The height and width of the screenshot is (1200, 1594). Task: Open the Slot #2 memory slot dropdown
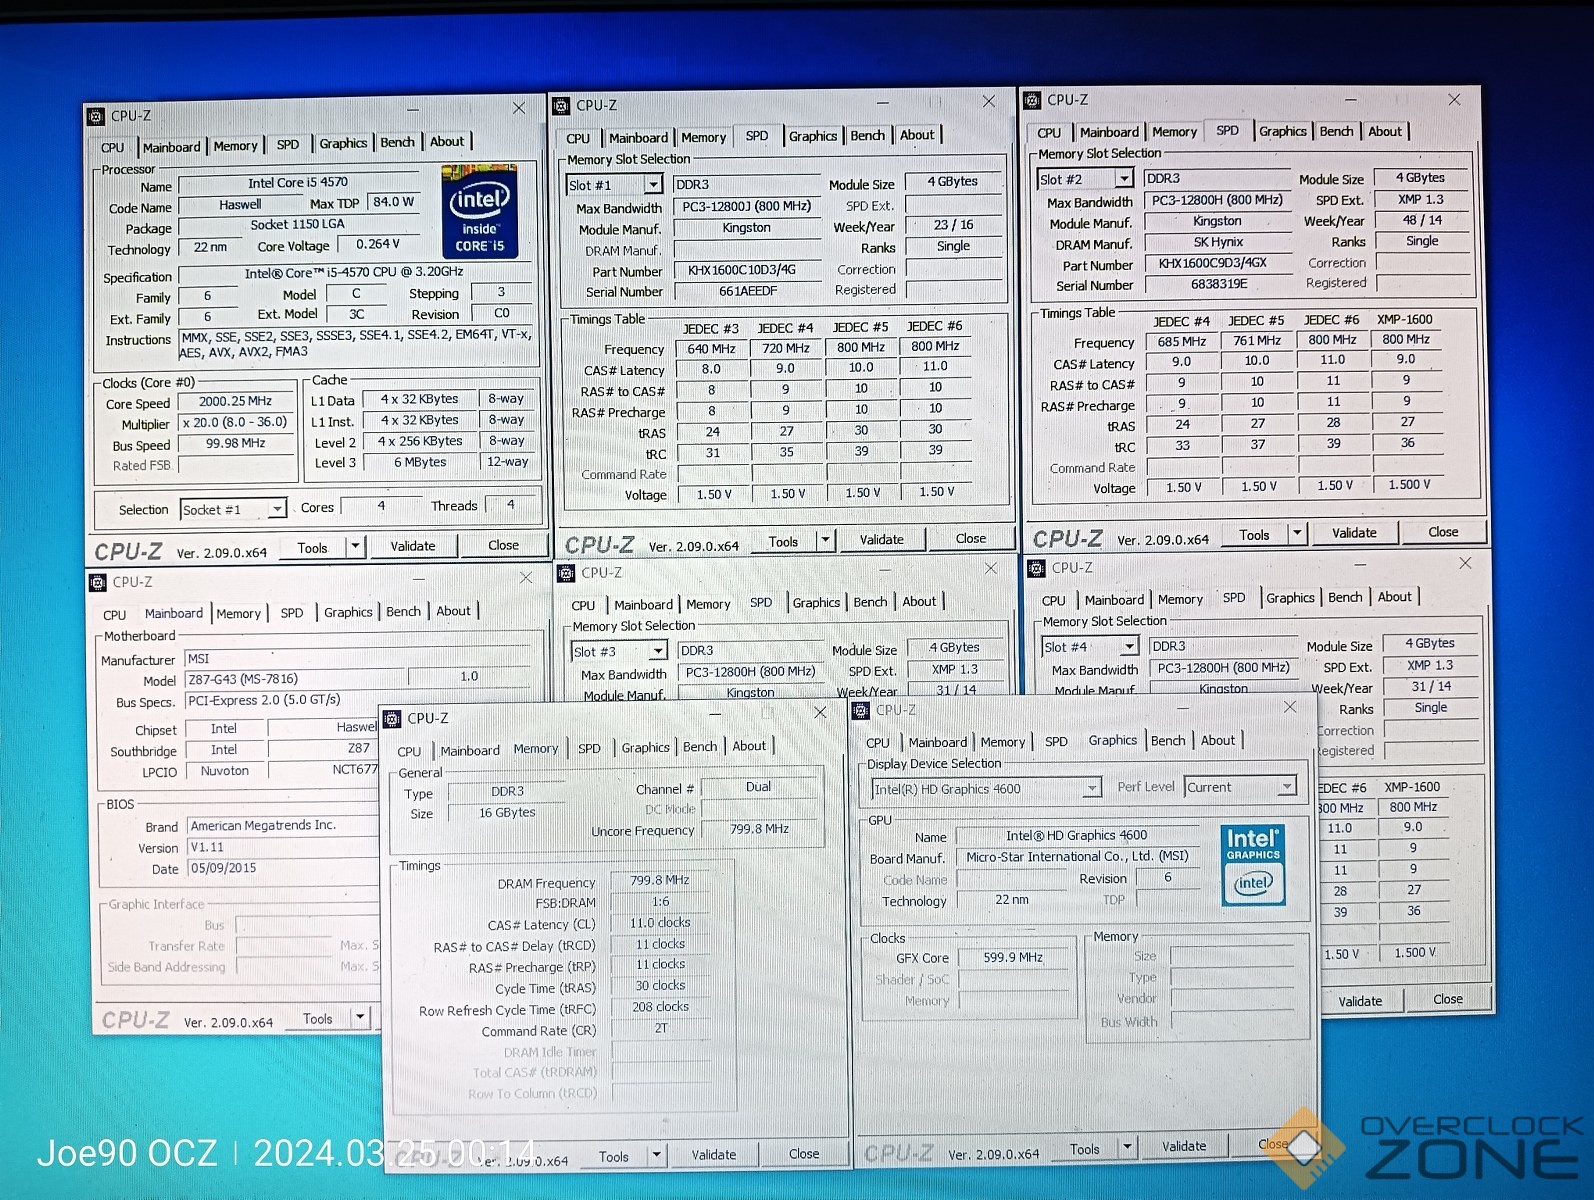(1124, 179)
